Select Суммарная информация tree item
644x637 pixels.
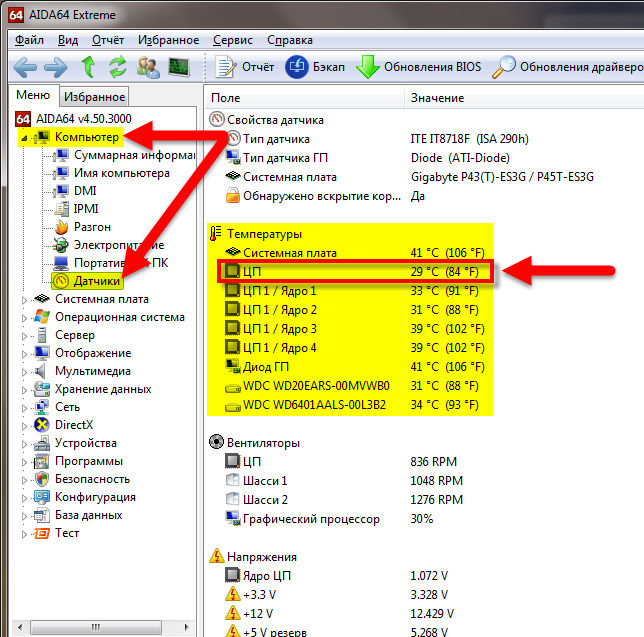[x=124, y=155]
